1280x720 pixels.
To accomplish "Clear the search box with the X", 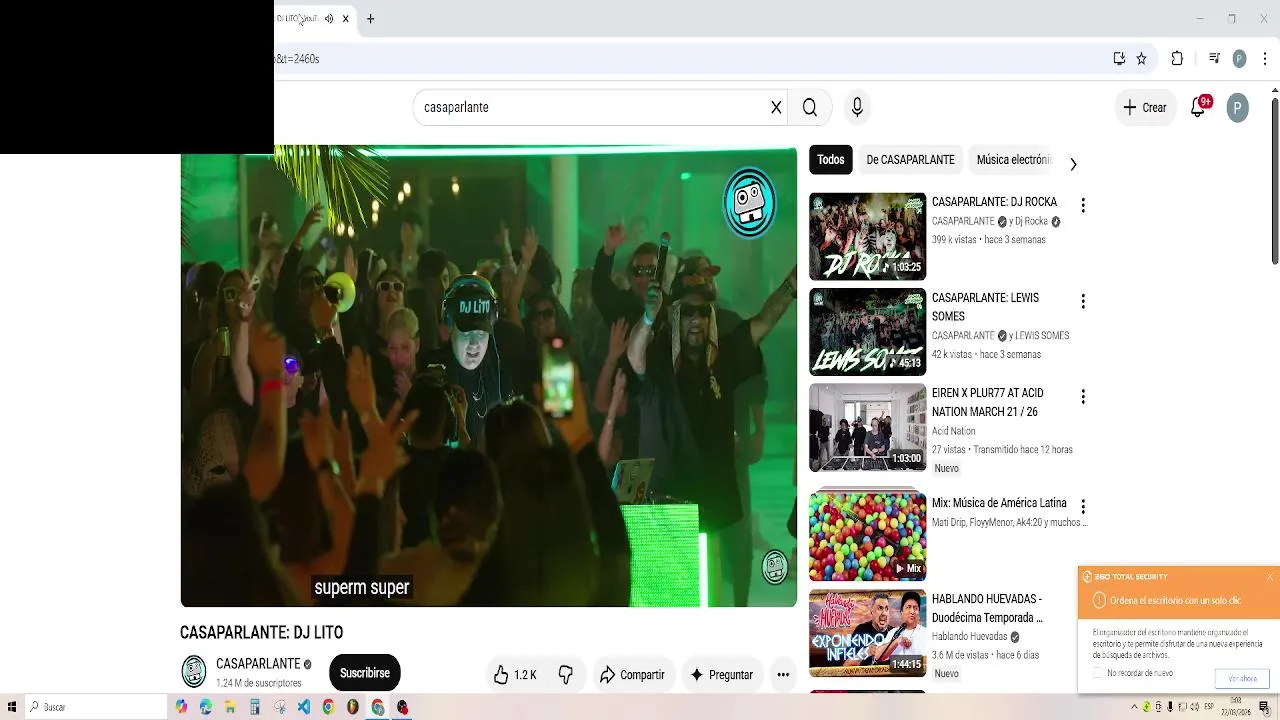I will coord(776,107).
